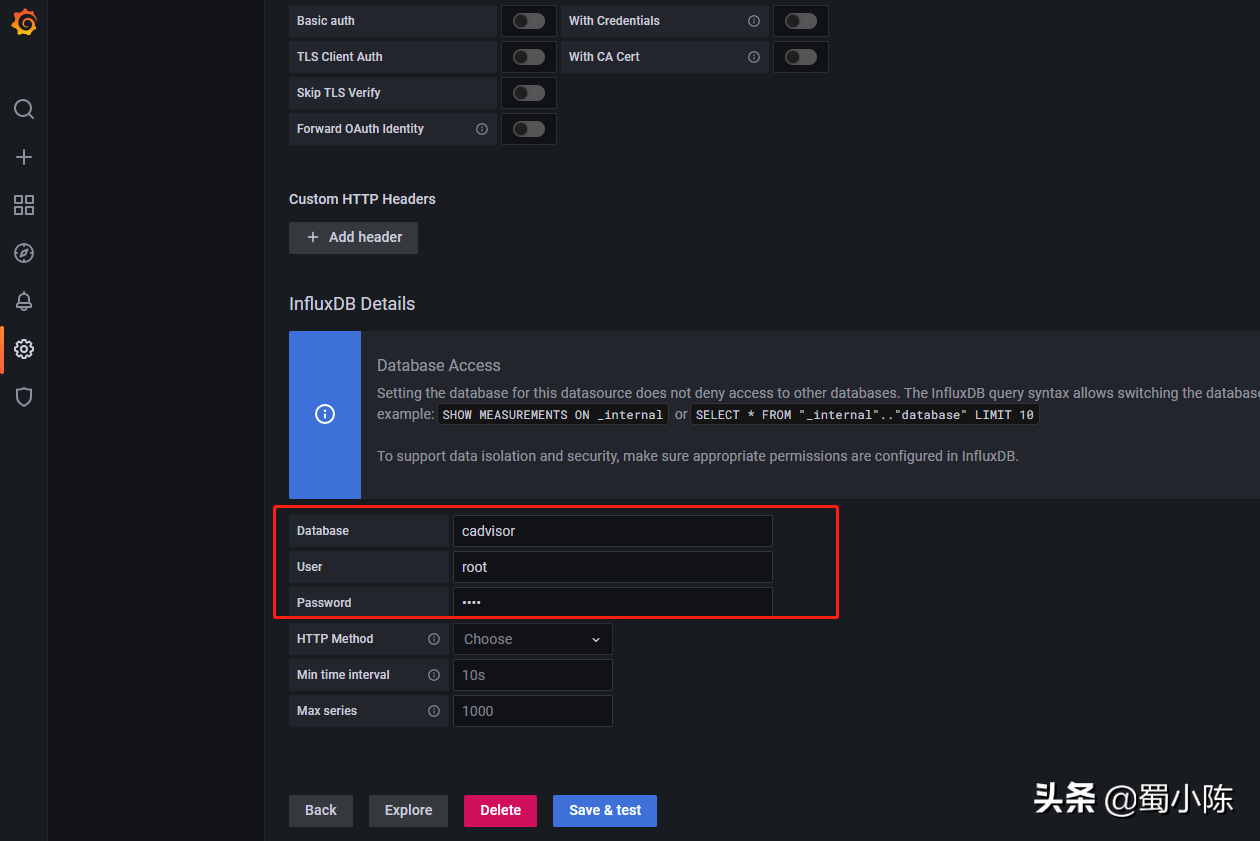The image size is (1260, 841).
Task: Click the Custom HTTP Headers heading
Action: [362, 199]
